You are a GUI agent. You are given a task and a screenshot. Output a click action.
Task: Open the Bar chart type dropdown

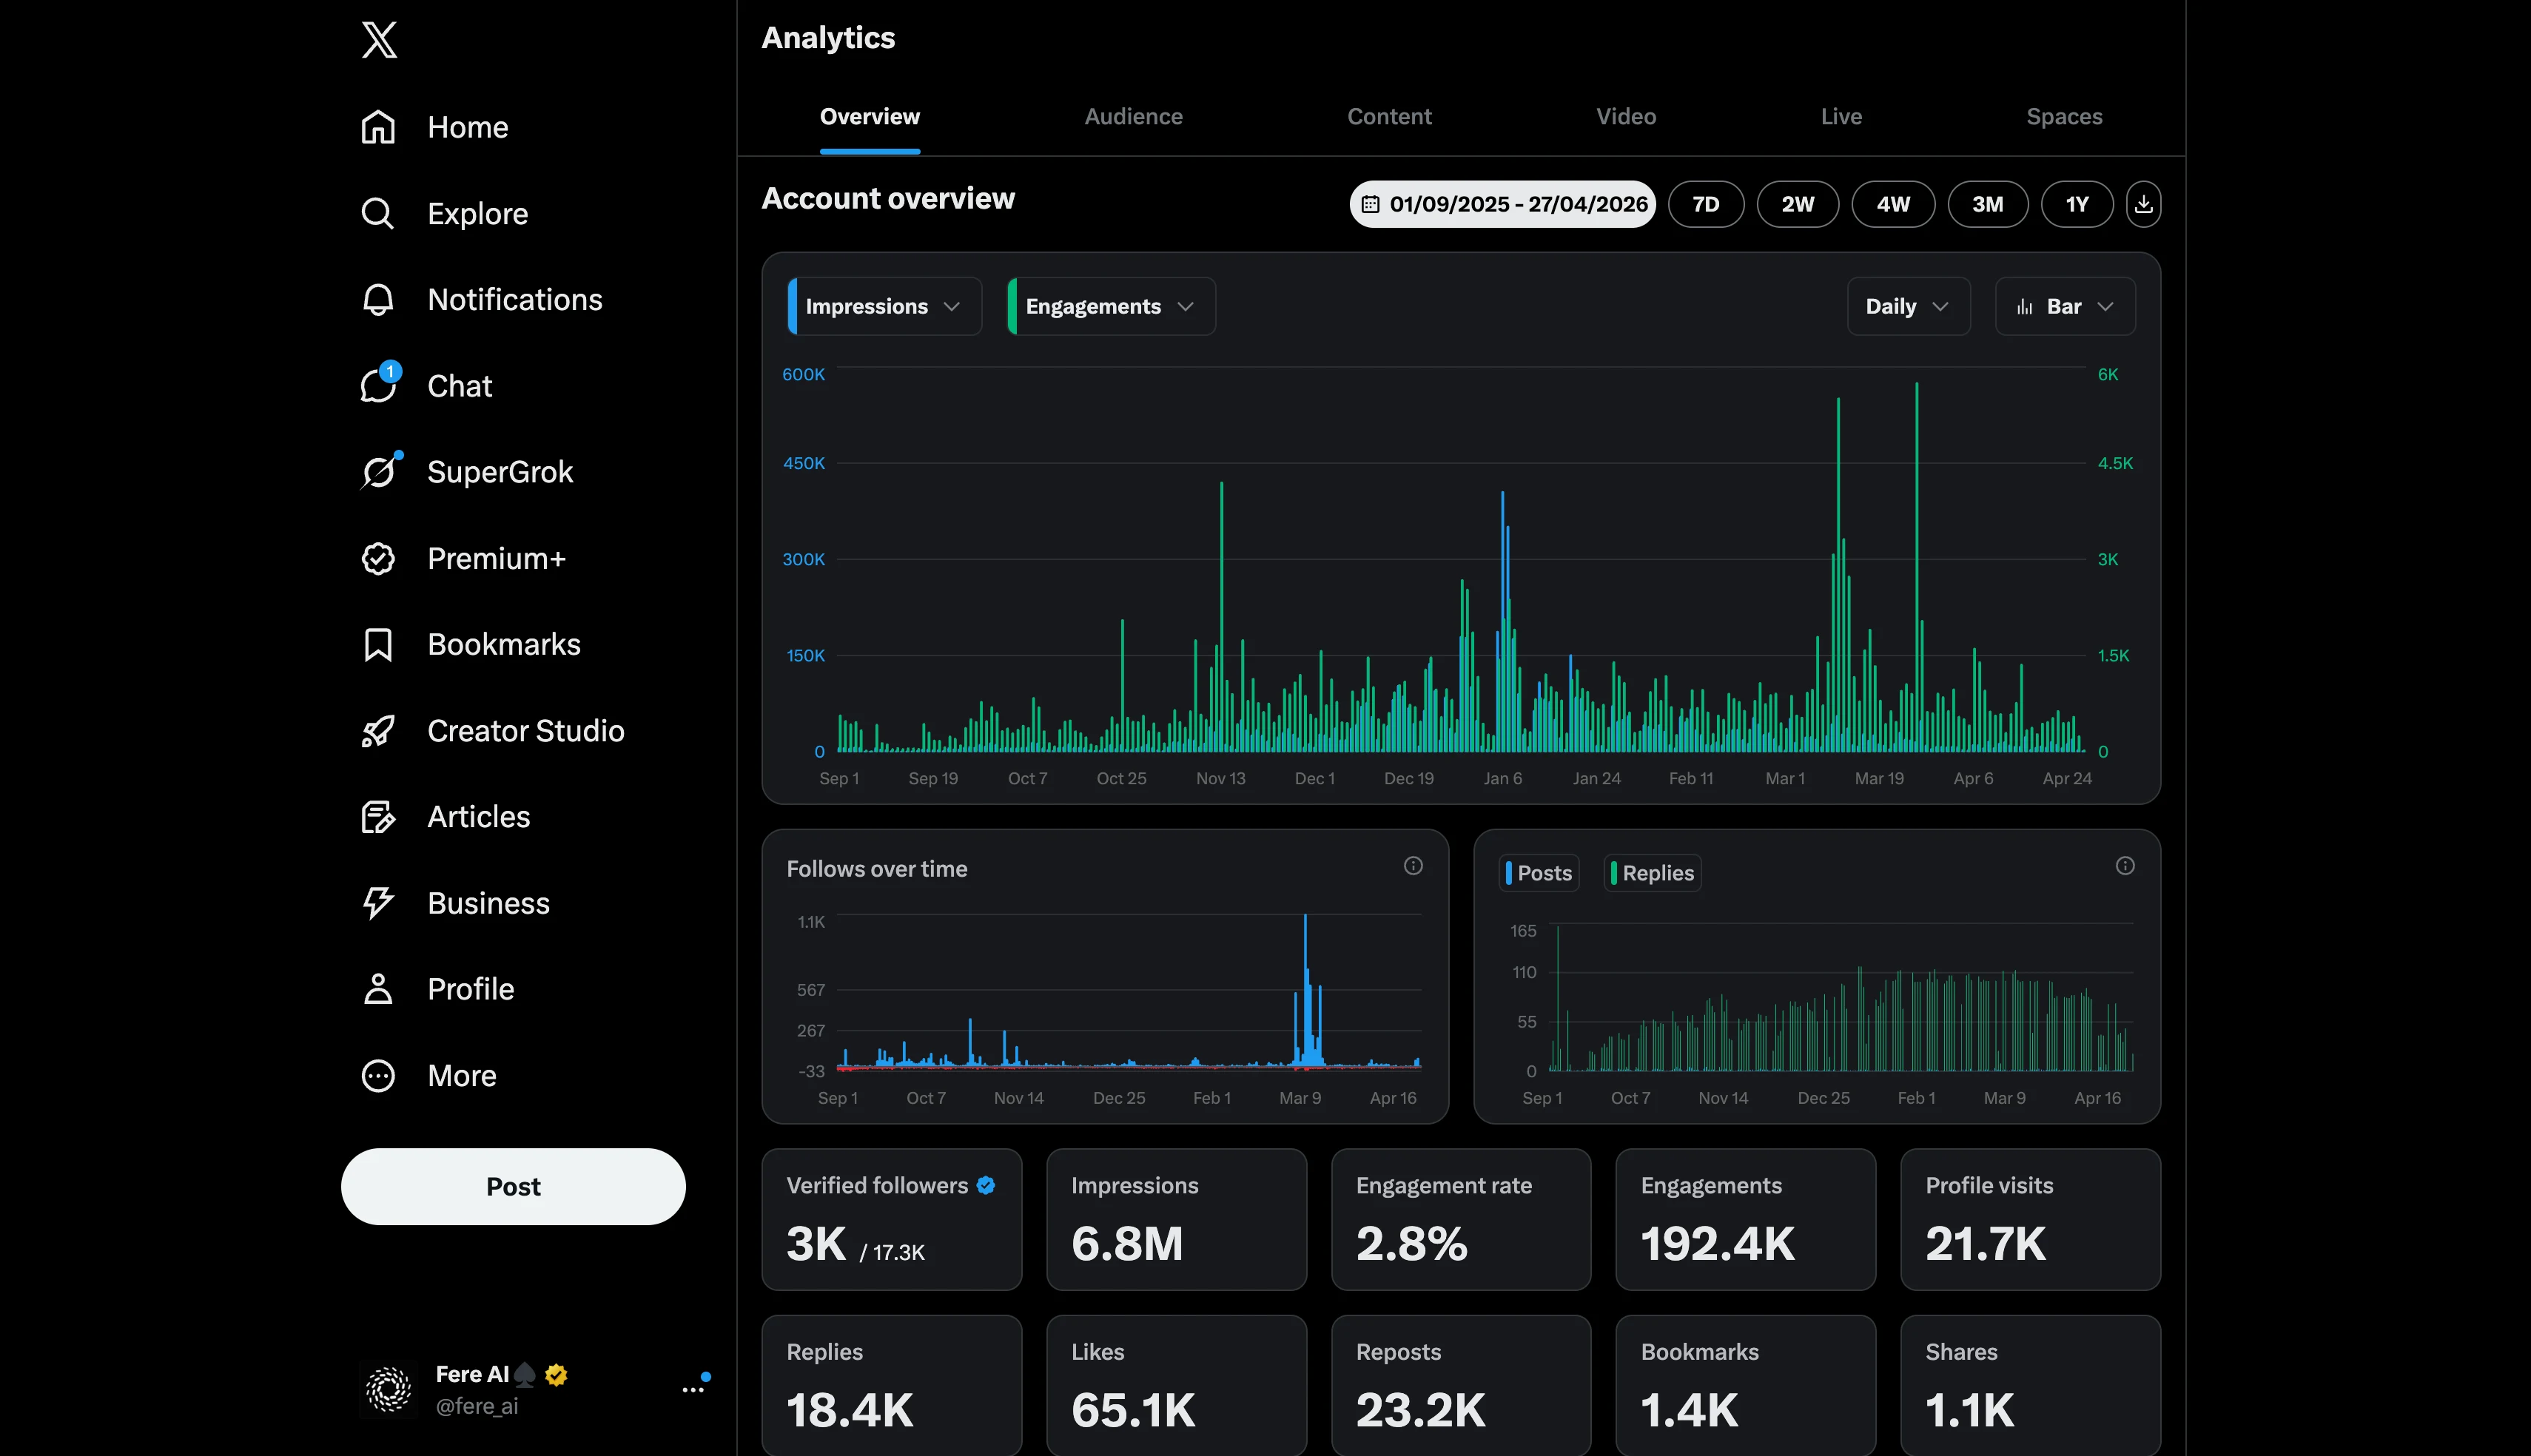coord(2065,306)
